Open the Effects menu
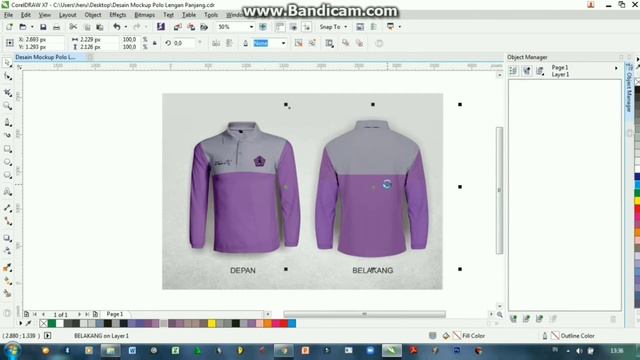Screen dimensions: 640x360 click(118, 15)
